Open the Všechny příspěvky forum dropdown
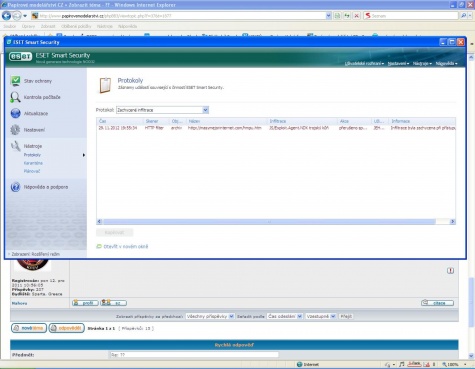 pyautogui.click(x=210, y=316)
